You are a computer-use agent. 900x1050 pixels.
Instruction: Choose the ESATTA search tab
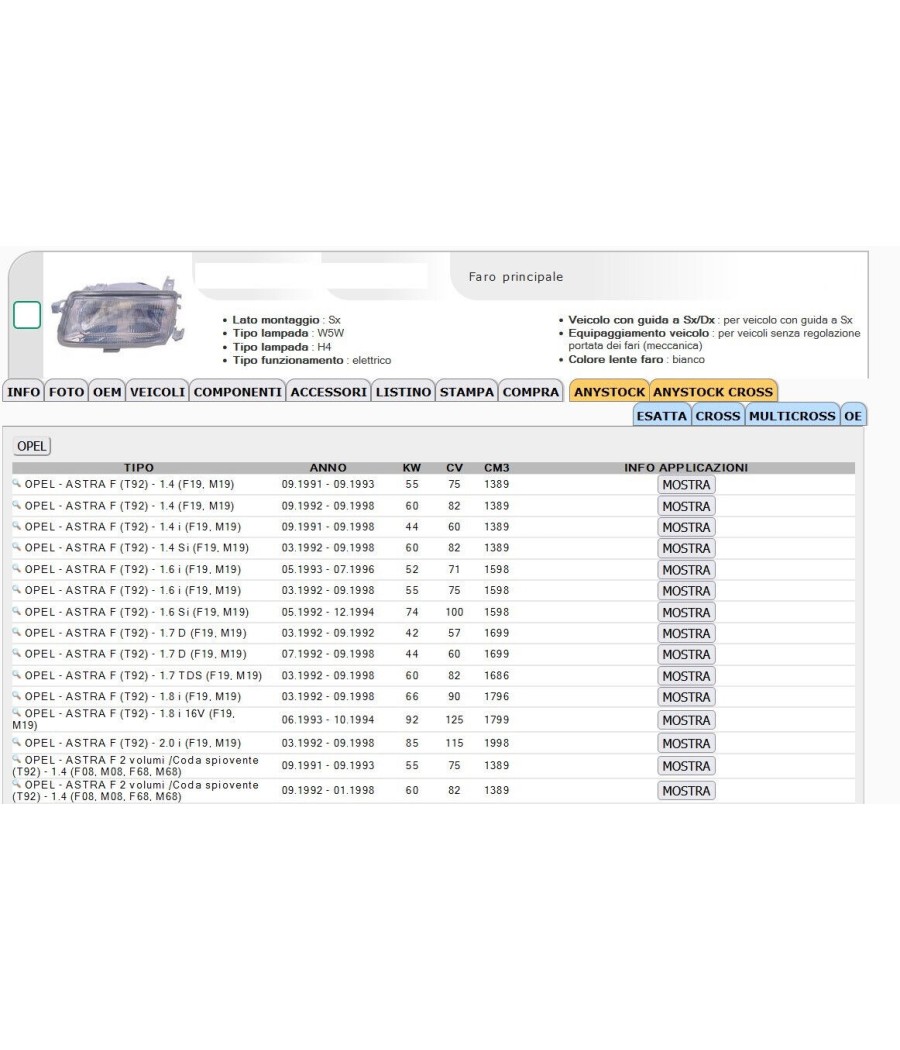point(662,416)
